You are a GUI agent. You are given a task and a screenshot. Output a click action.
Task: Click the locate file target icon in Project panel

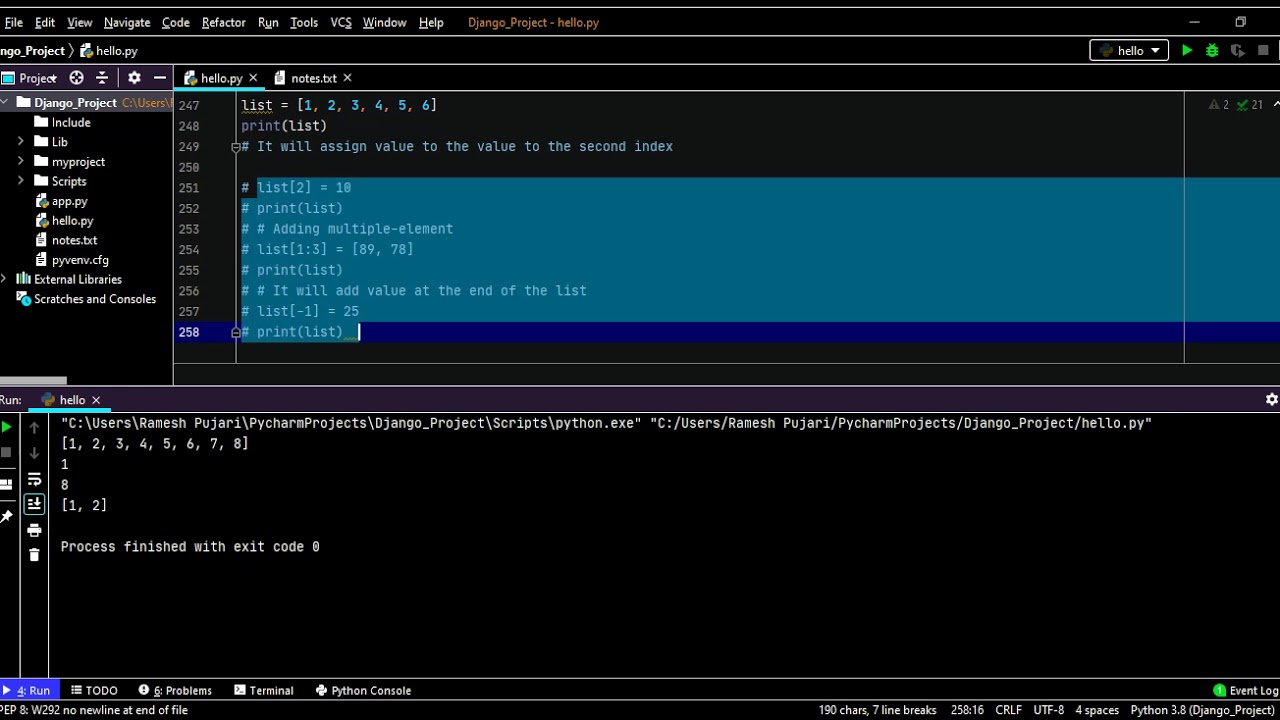[76, 77]
